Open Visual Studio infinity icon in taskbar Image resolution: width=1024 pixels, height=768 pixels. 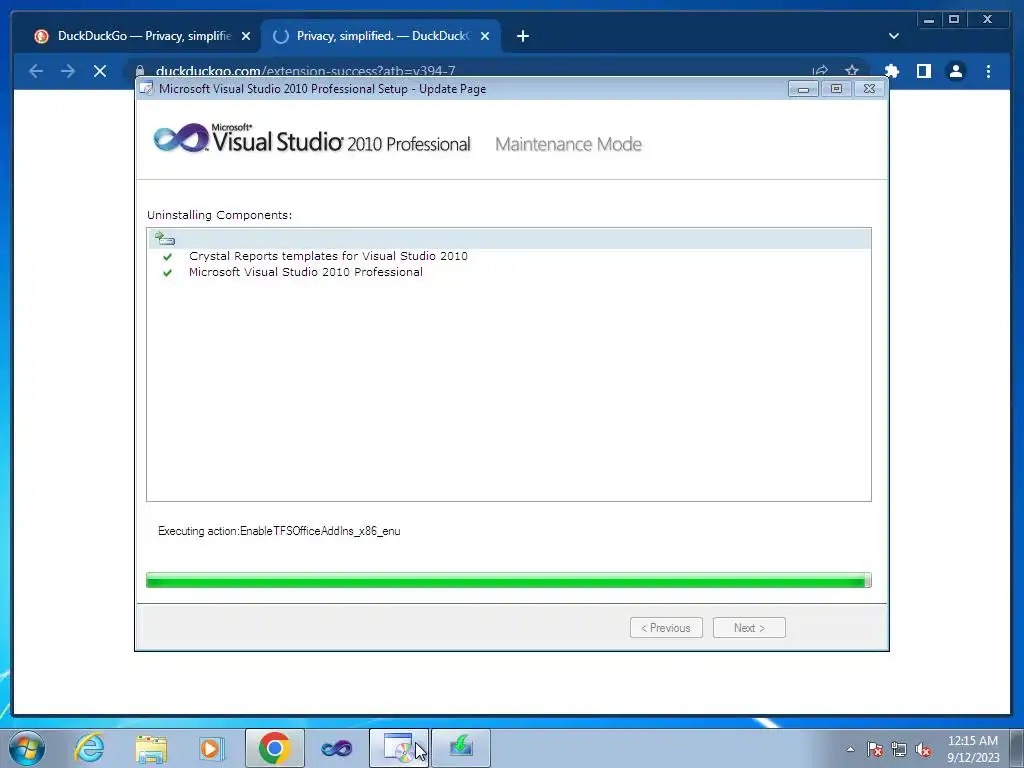point(336,748)
